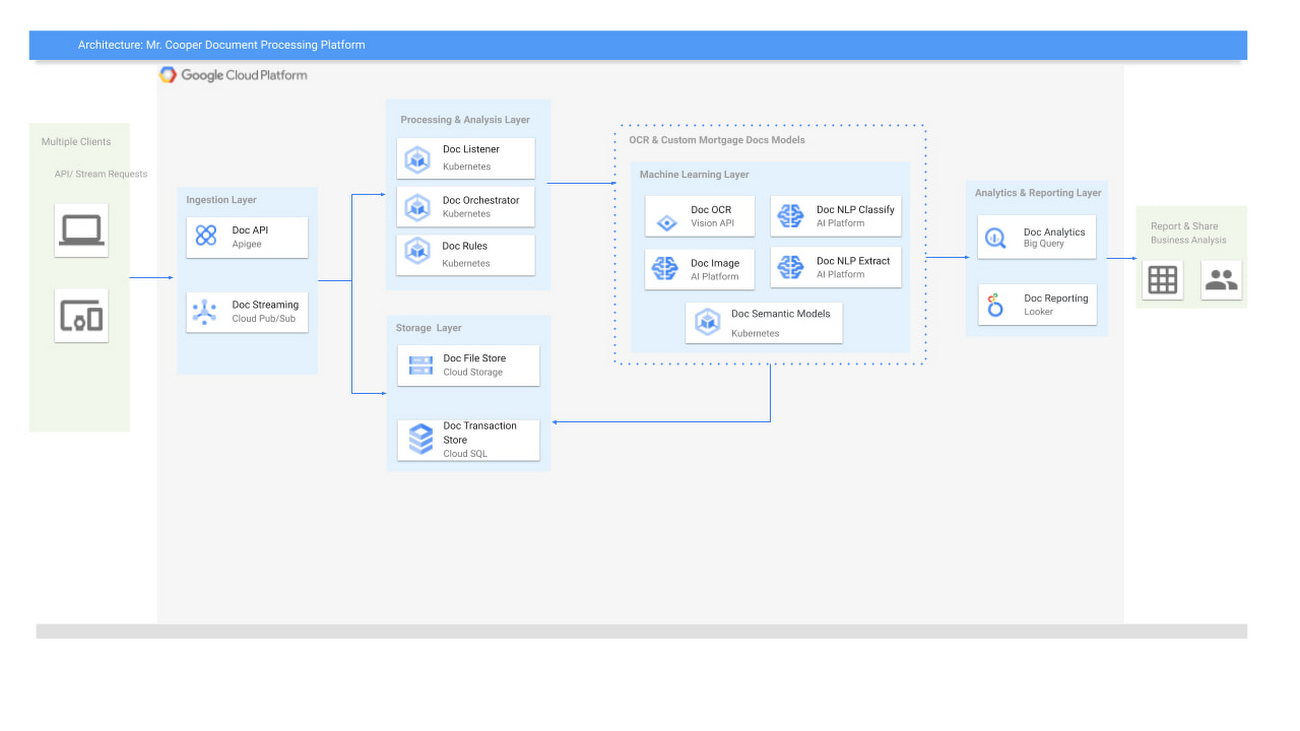
Task: Click the Kubernetes icon for Doc Rules
Action: click(x=417, y=252)
